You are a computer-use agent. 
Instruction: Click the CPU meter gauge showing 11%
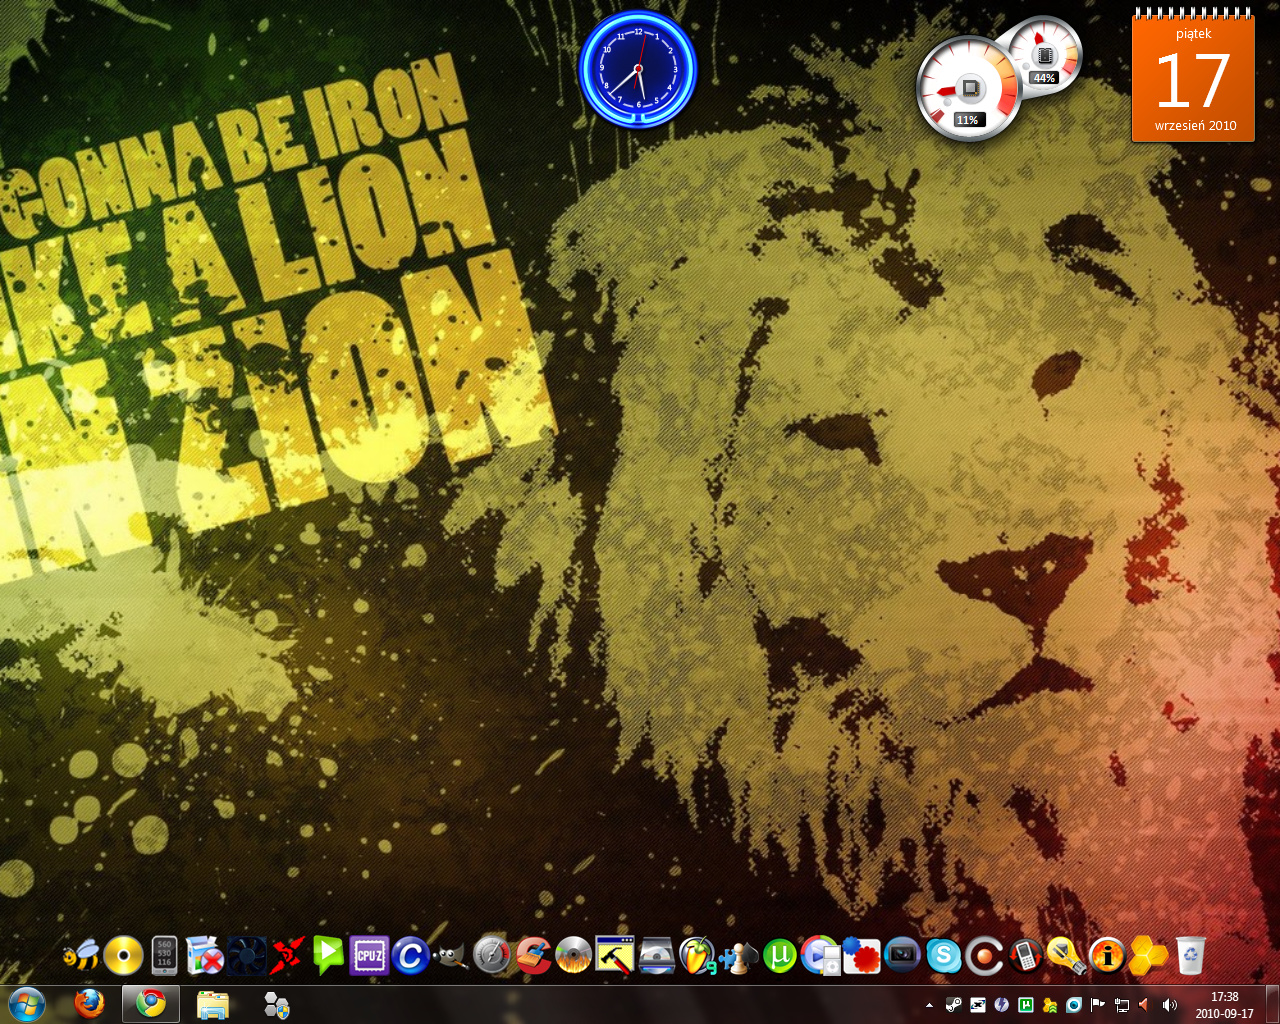click(968, 89)
